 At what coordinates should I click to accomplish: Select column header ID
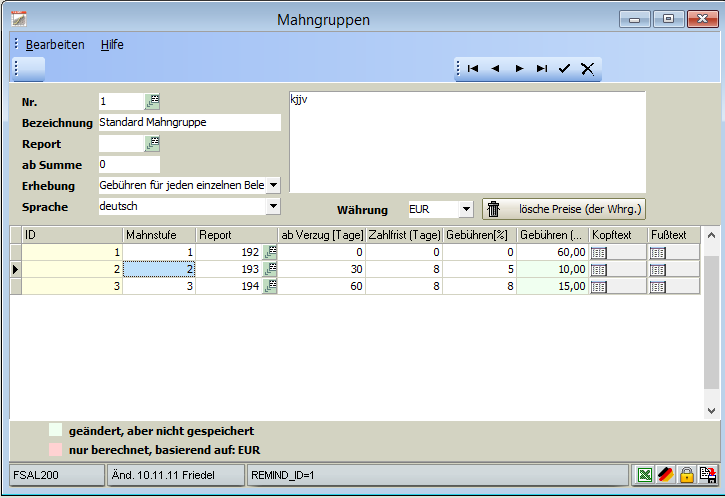72,235
